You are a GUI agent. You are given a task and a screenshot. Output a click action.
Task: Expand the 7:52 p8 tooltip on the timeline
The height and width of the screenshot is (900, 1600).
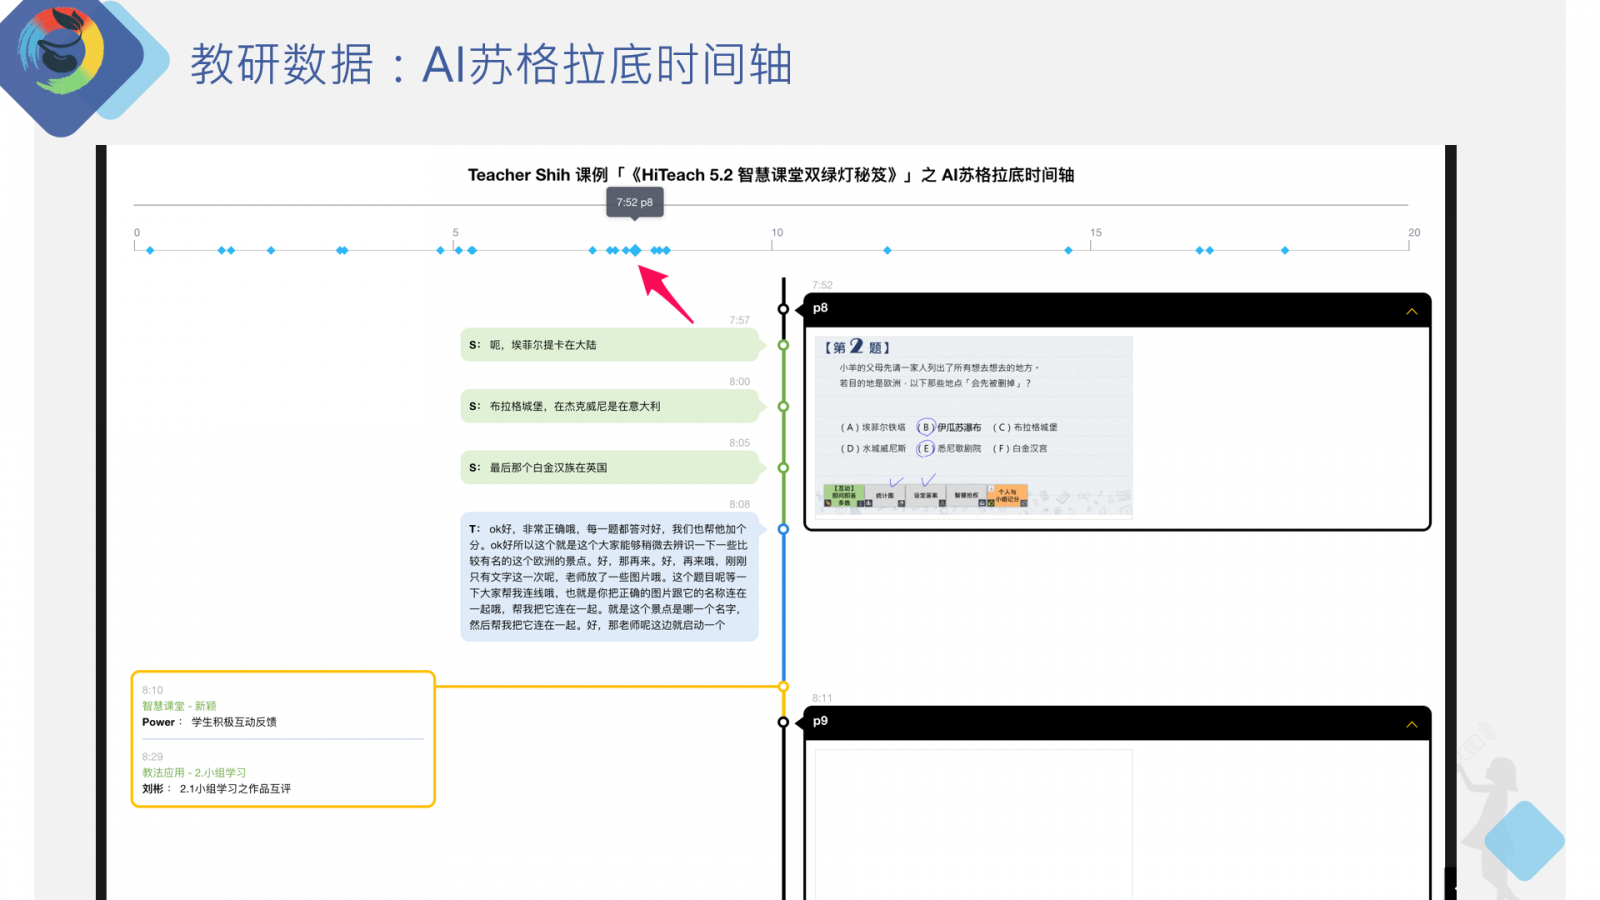(x=635, y=202)
